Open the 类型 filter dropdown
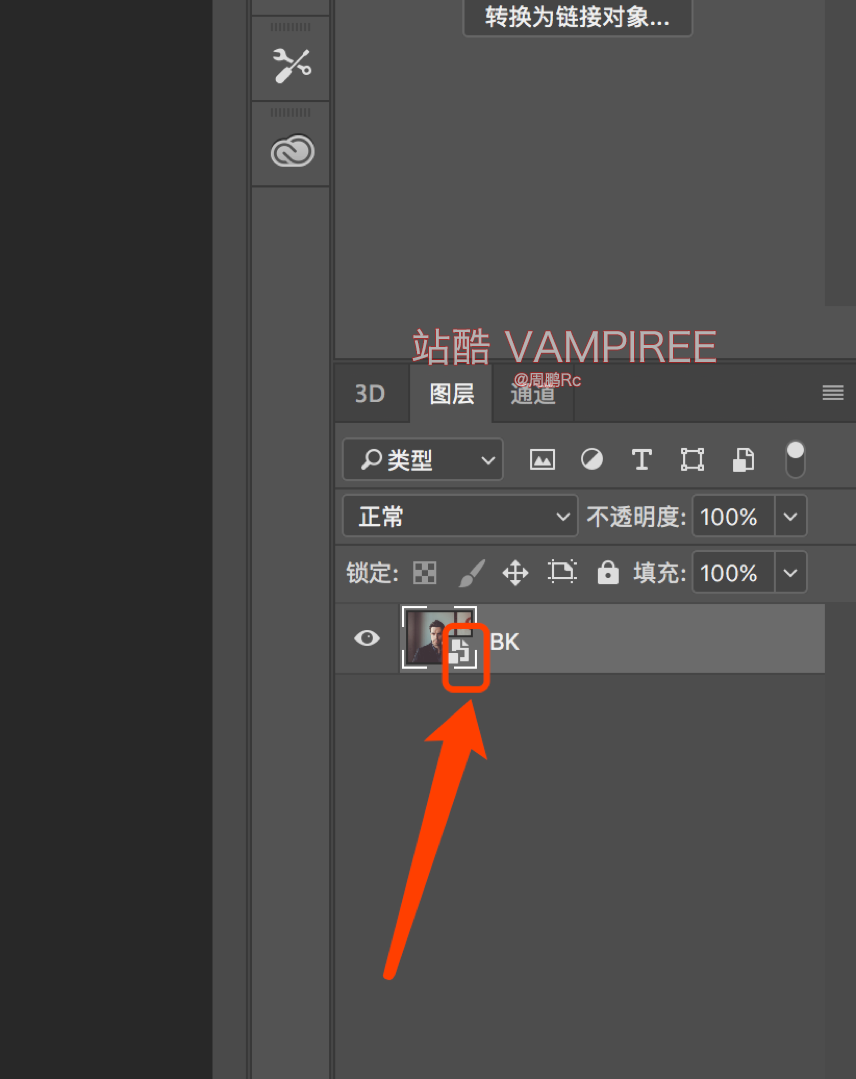This screenshot has height=1079, width=856. tap(422, 459)
